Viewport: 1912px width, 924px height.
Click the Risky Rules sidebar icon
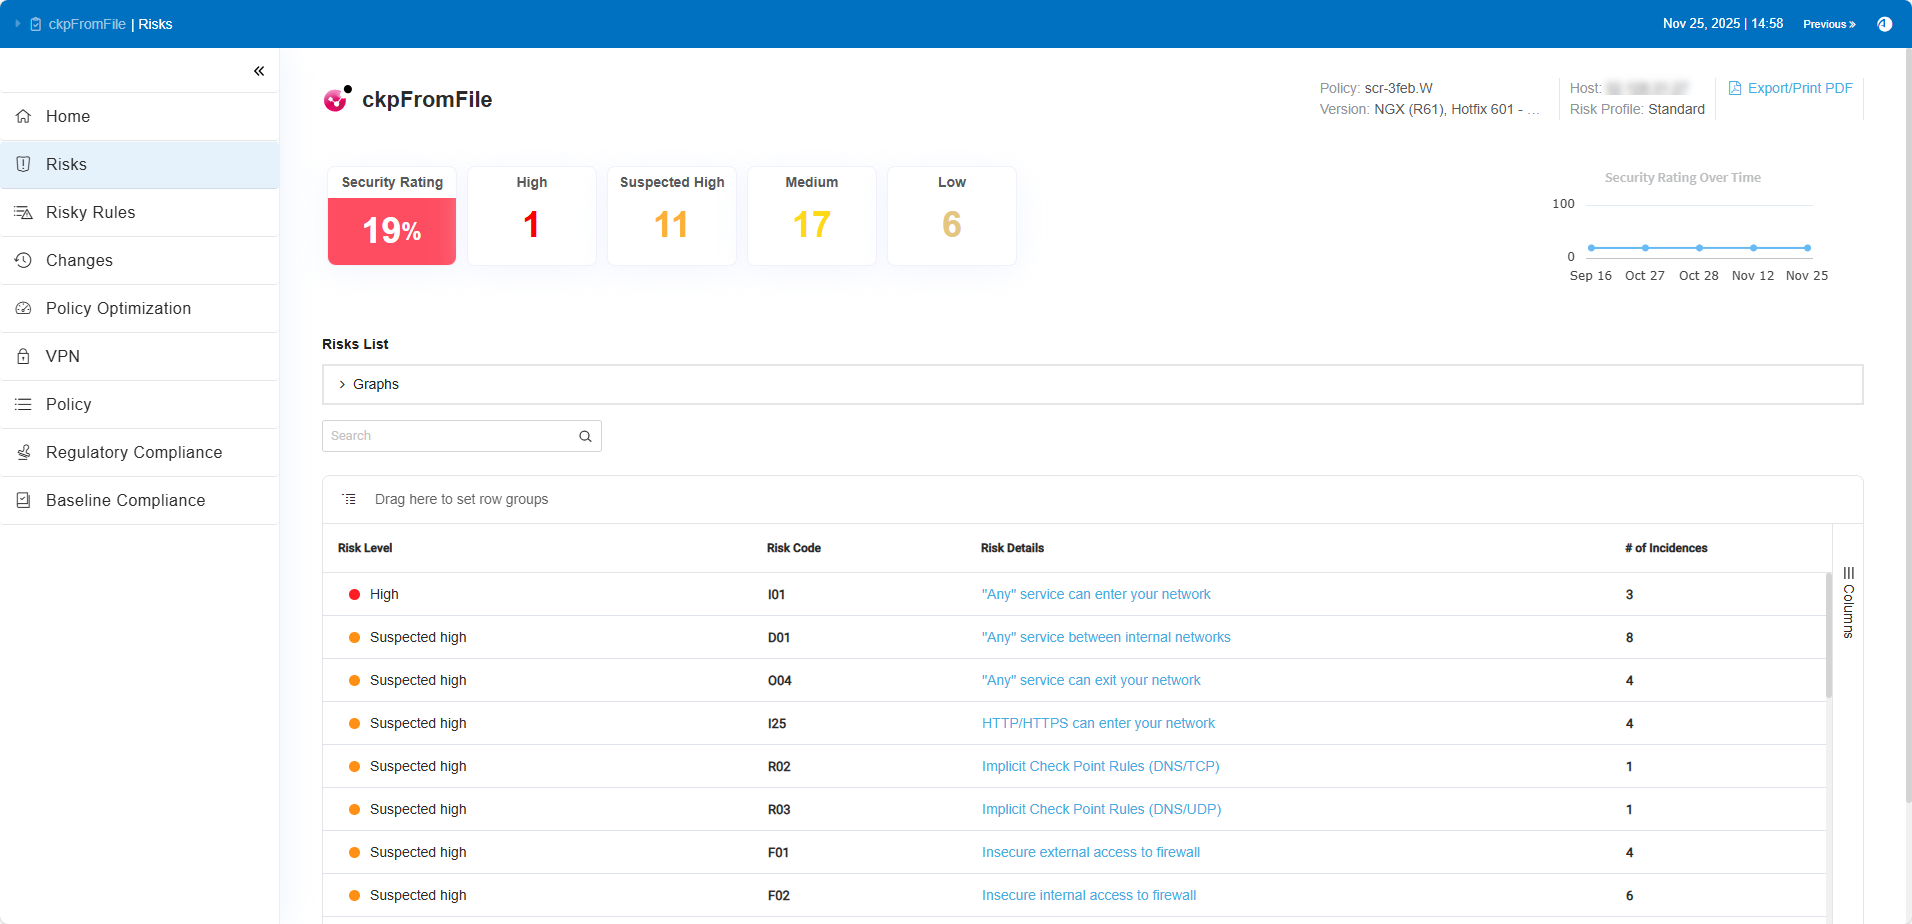pos(23,213)
